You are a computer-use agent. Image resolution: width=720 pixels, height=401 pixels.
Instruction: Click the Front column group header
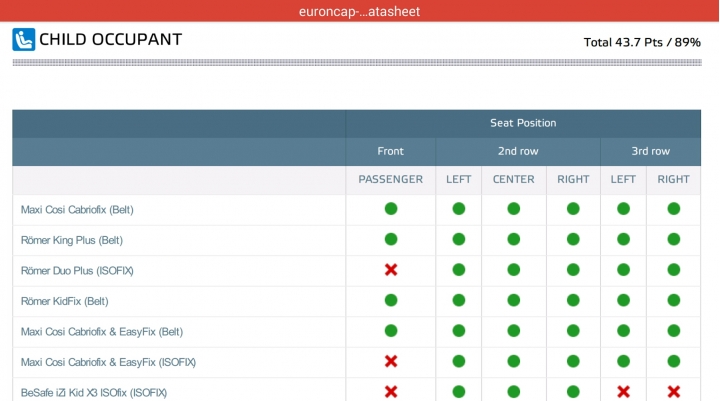390,151
